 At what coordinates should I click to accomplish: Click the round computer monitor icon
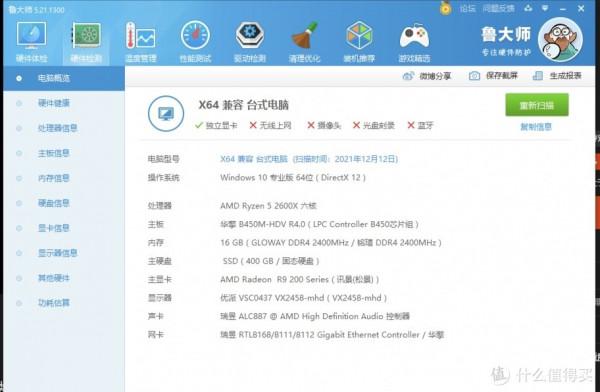point(166,114)
